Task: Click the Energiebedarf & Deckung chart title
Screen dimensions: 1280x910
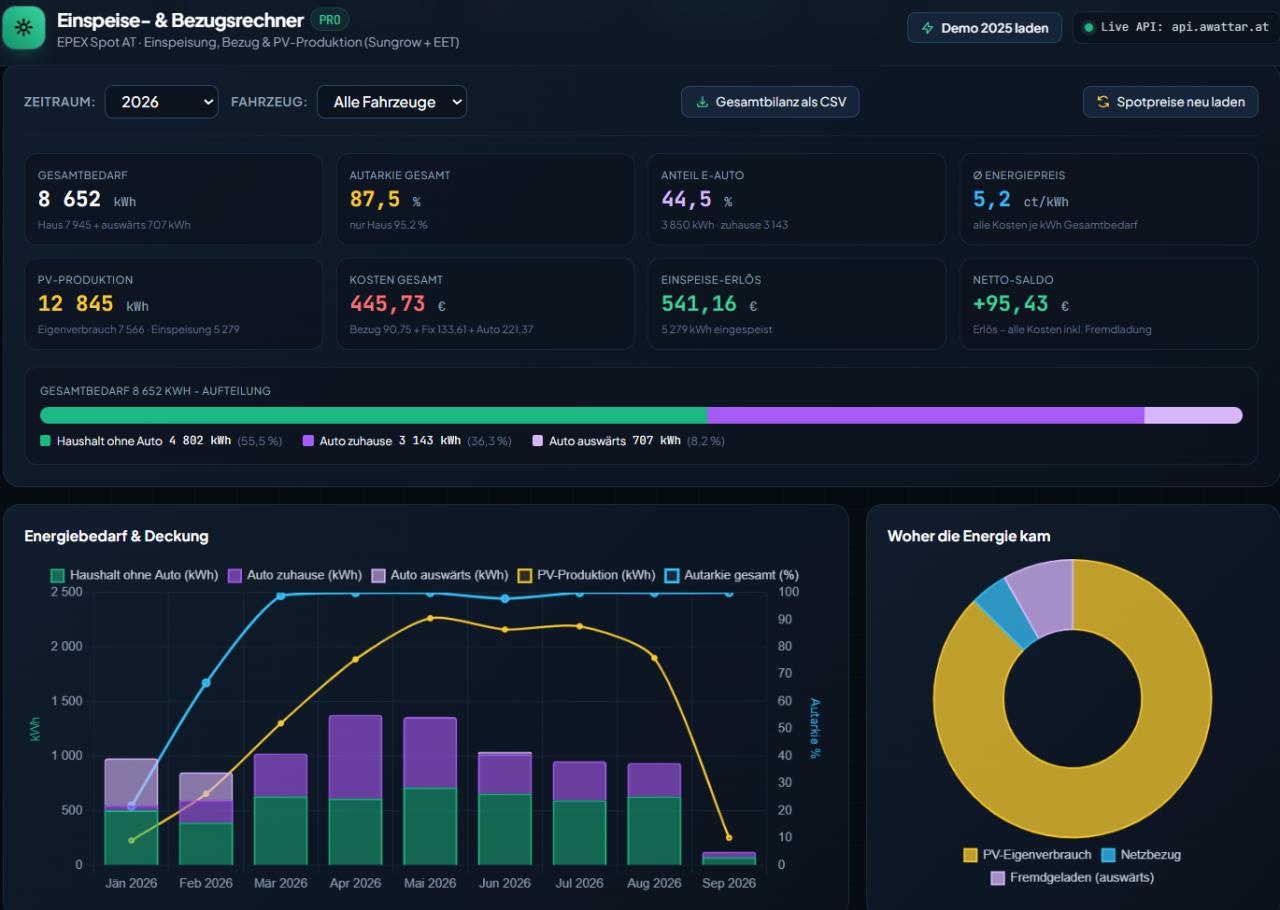Action: coord(117,536)
